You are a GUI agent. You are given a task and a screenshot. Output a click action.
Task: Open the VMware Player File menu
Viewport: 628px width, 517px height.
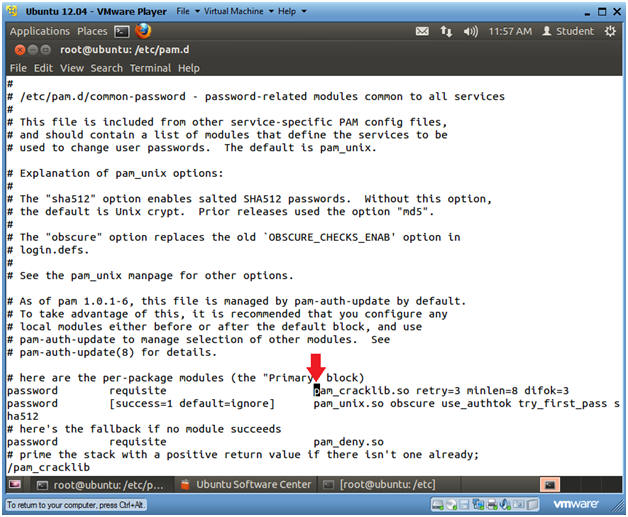tap(187, 11)
